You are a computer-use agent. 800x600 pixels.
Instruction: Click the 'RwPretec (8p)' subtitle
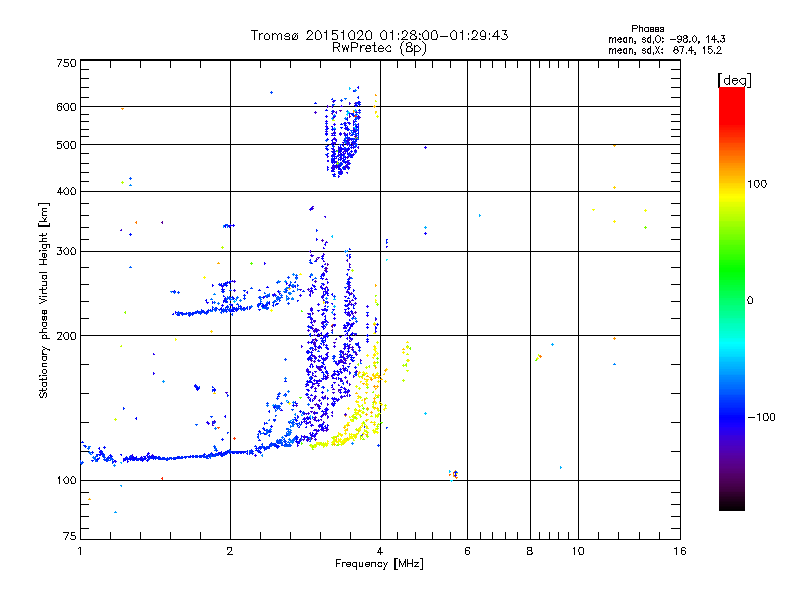379,48
